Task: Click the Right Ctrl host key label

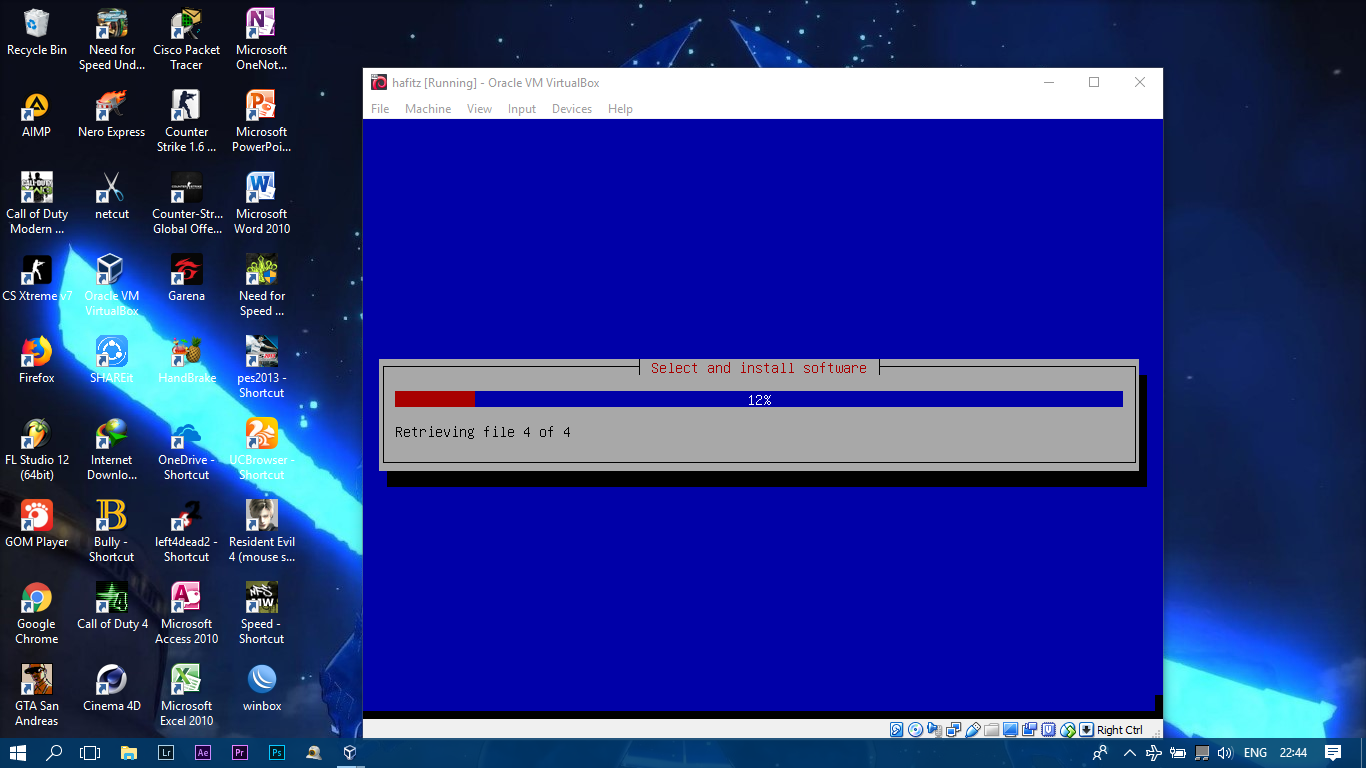Action: (1120, 730)
